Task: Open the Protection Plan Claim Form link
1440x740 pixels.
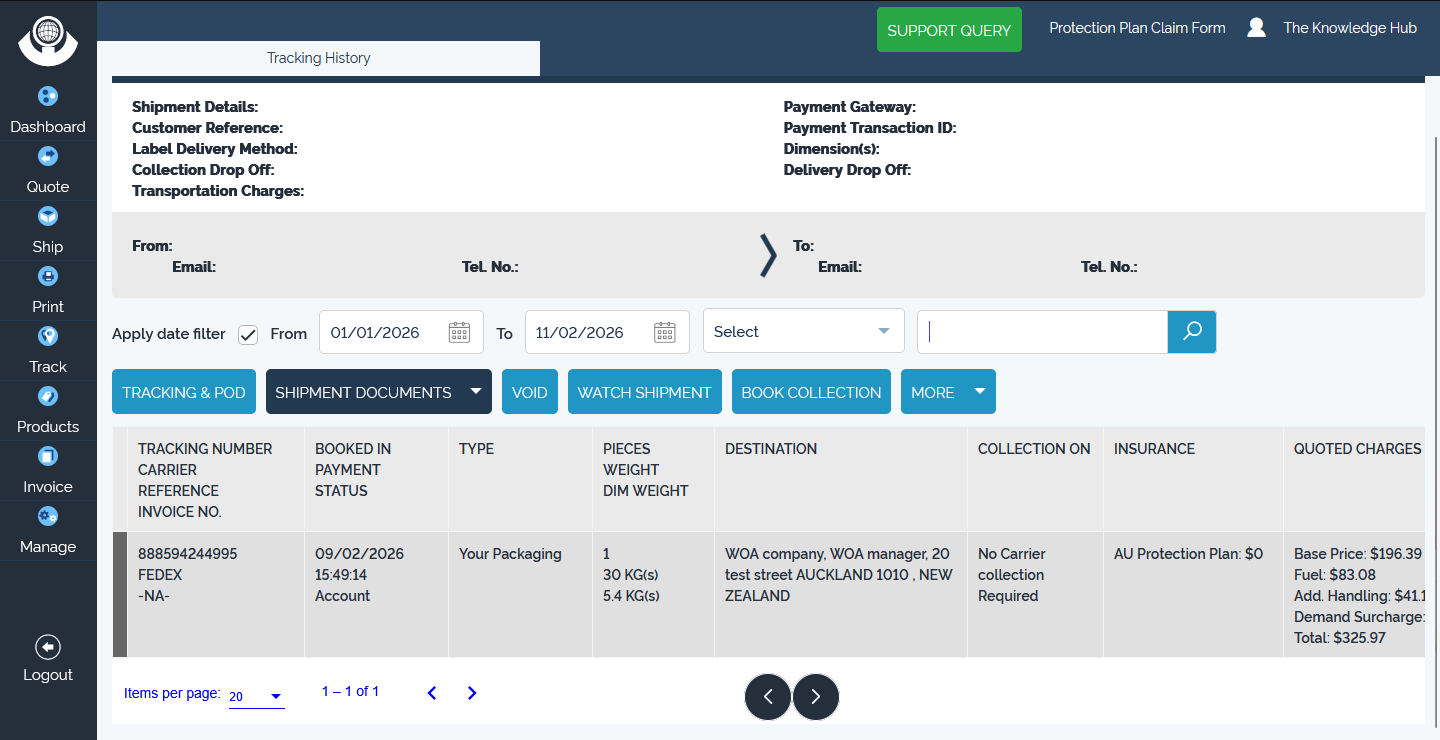Action: click(1137, 28)
